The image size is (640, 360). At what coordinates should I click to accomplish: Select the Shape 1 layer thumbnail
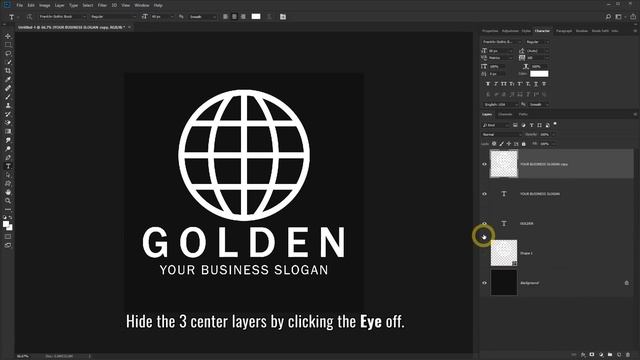[x=504, y=253]
